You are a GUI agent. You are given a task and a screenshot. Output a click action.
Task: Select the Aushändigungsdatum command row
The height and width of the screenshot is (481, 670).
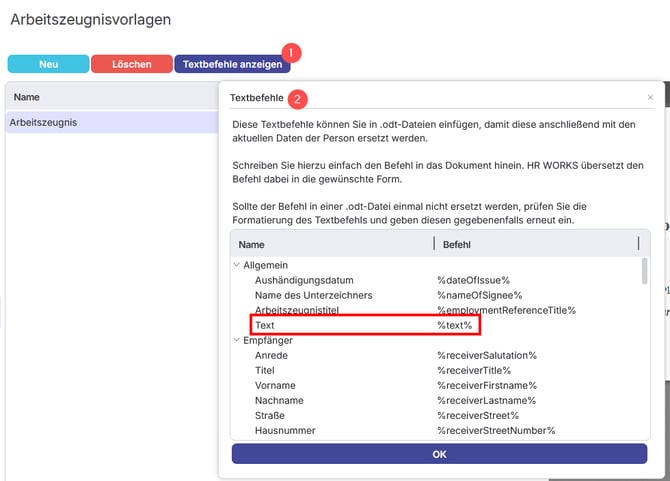coord(304,280)
